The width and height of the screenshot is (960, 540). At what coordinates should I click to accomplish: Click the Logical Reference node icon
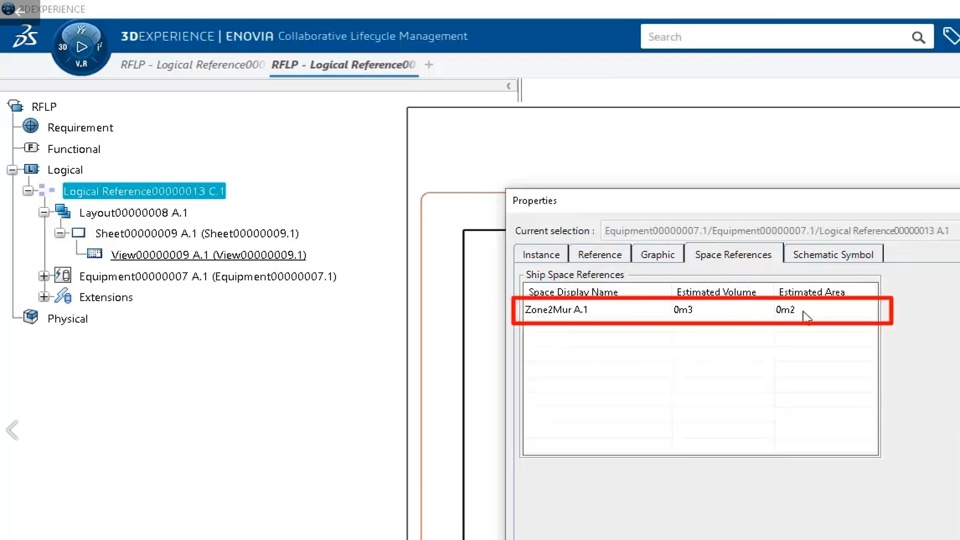pos(47,190)
